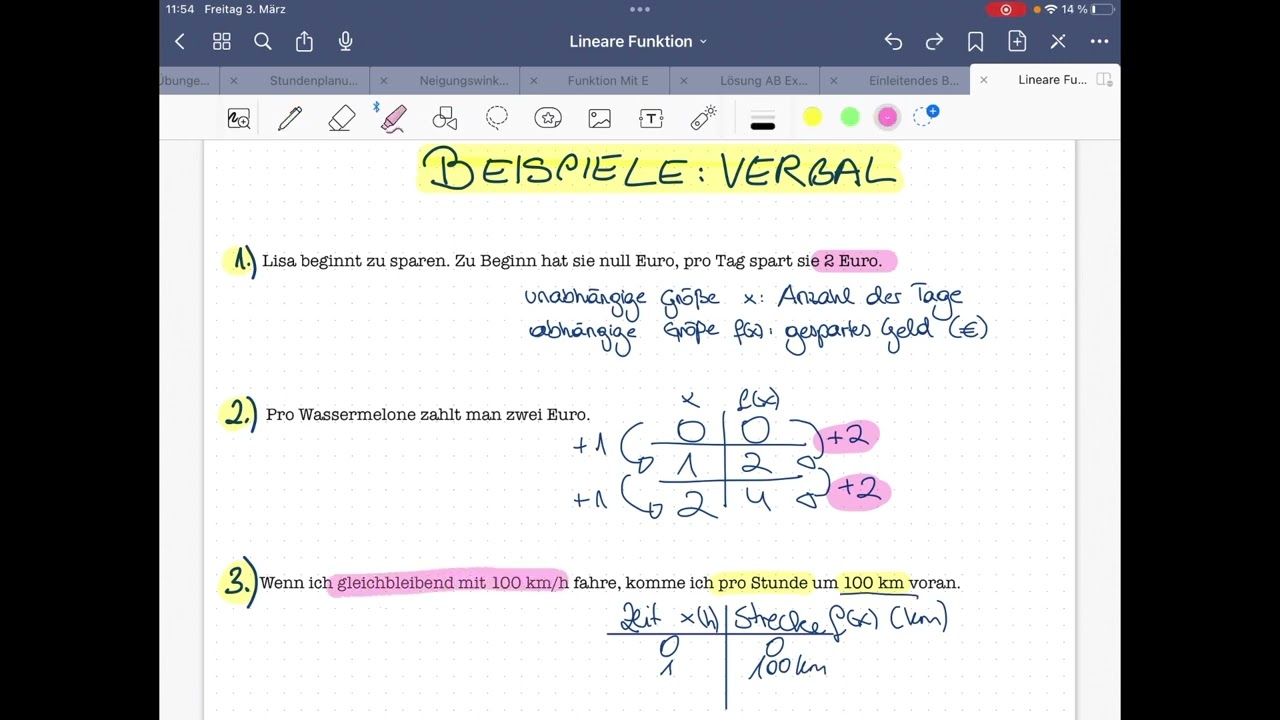This screenshot has width=1280, height=720.
Task: Tap the "Pro Wassermelone zahlt man zwei Euro." sentence
Action: (x=428, y=414)
